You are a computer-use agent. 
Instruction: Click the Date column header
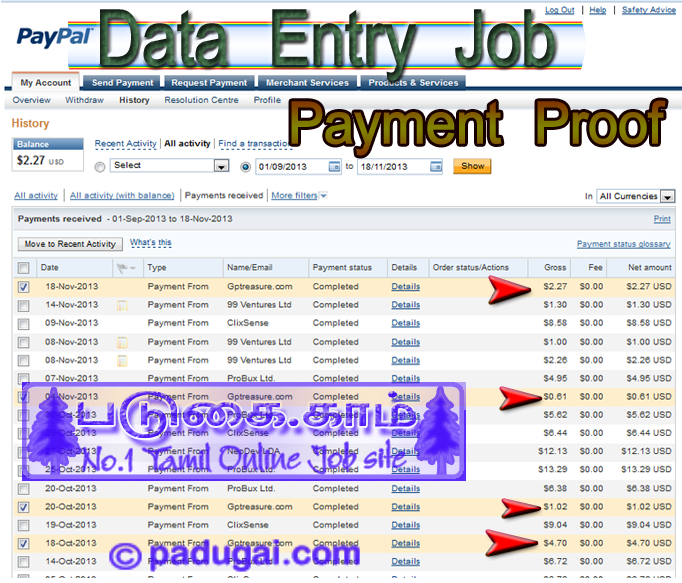click(x=50, y=268)
